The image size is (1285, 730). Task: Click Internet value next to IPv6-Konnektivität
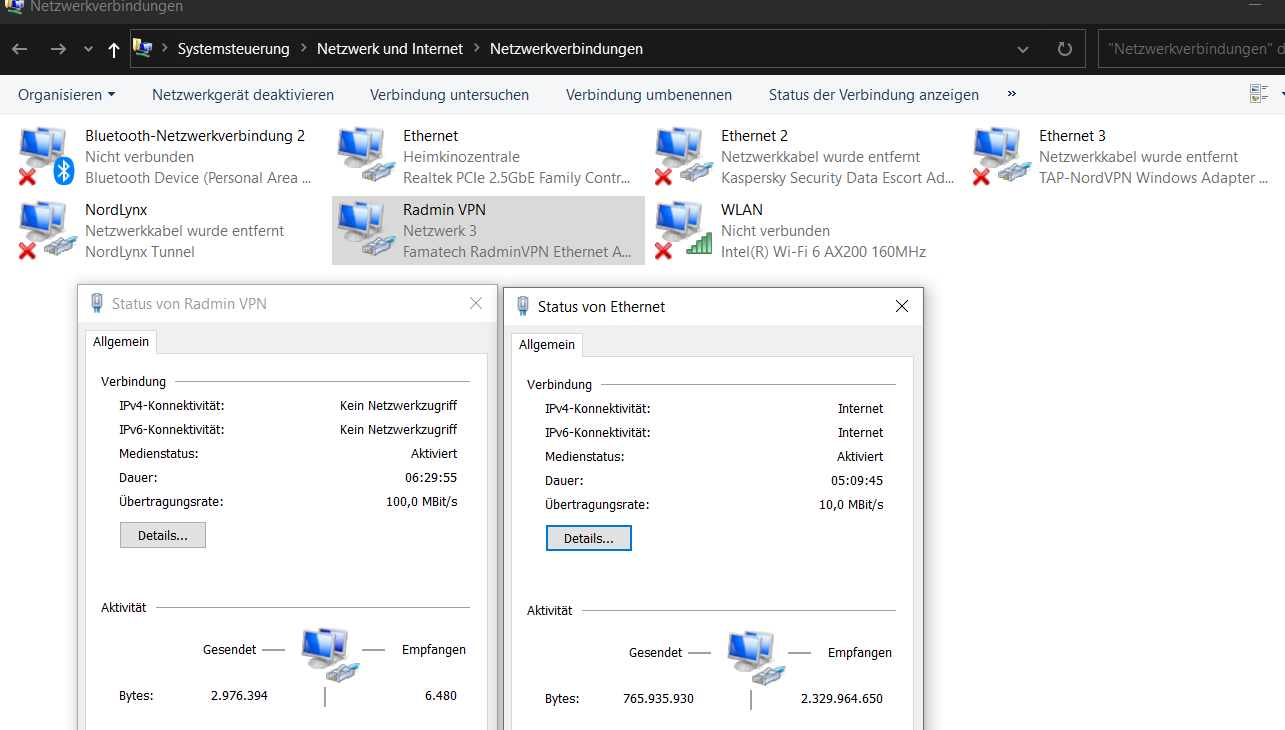tap(861, 432)
